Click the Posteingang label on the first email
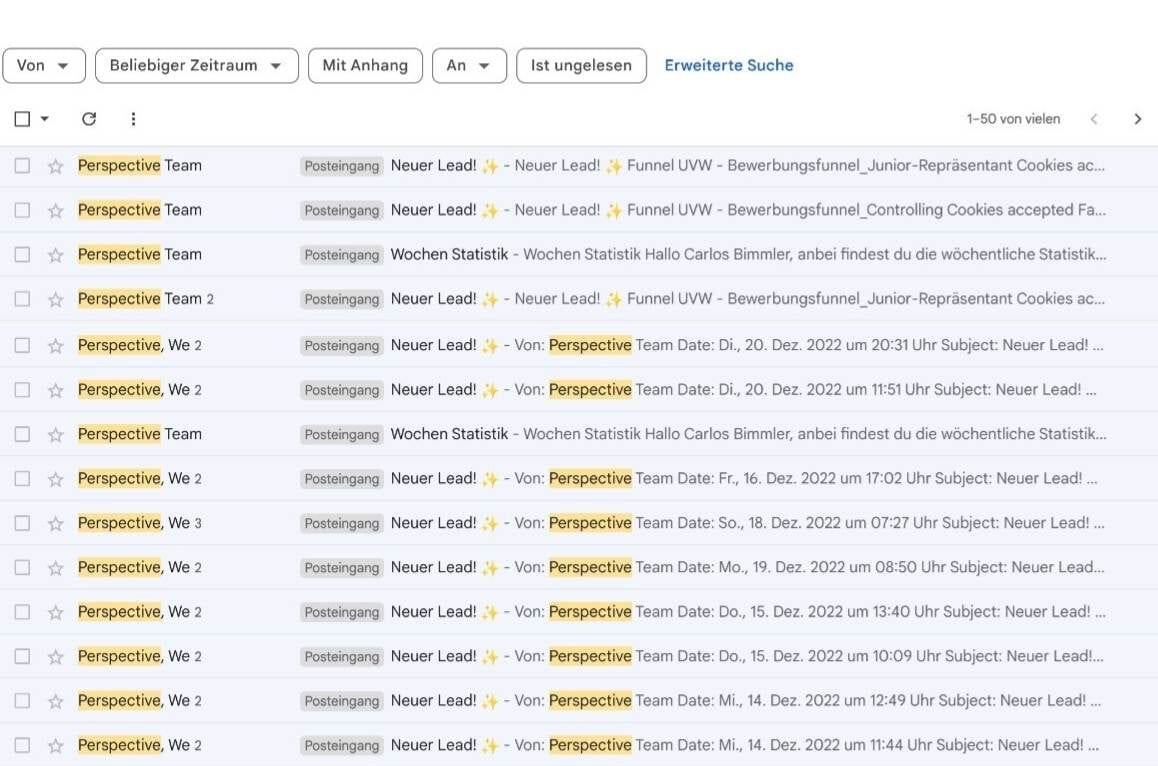The height and width of the screenshot is (766, 1158). coord(342,166)
